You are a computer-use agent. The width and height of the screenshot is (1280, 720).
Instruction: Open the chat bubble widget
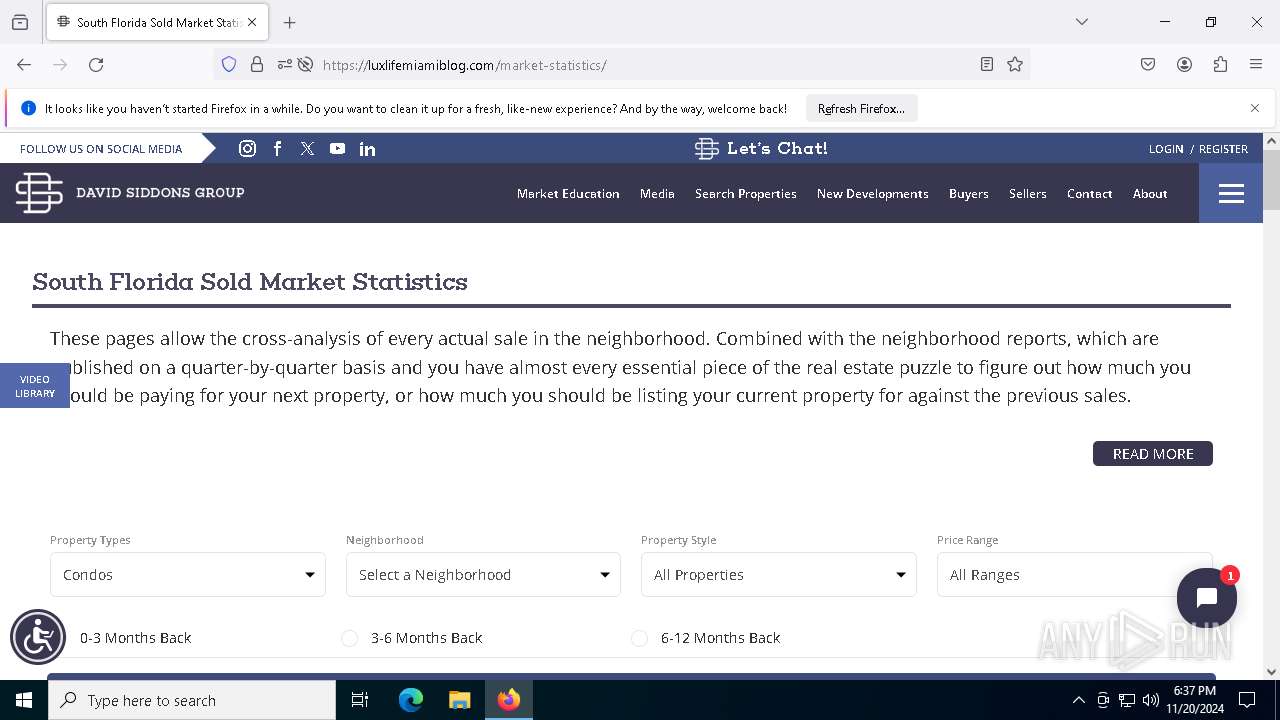[x=1206, y=598]
